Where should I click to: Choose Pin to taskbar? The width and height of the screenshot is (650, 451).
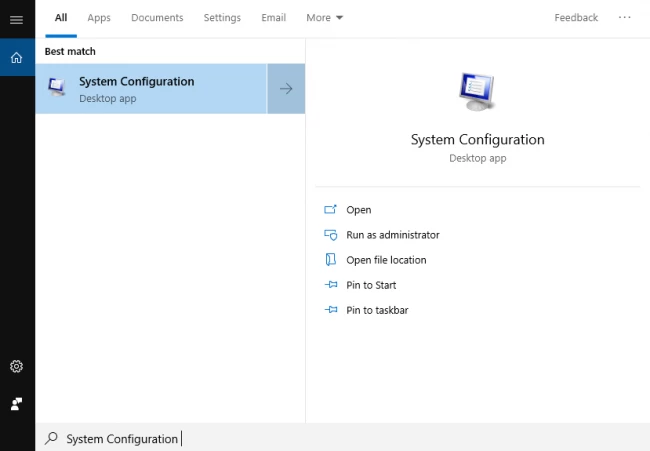[377, 310]
